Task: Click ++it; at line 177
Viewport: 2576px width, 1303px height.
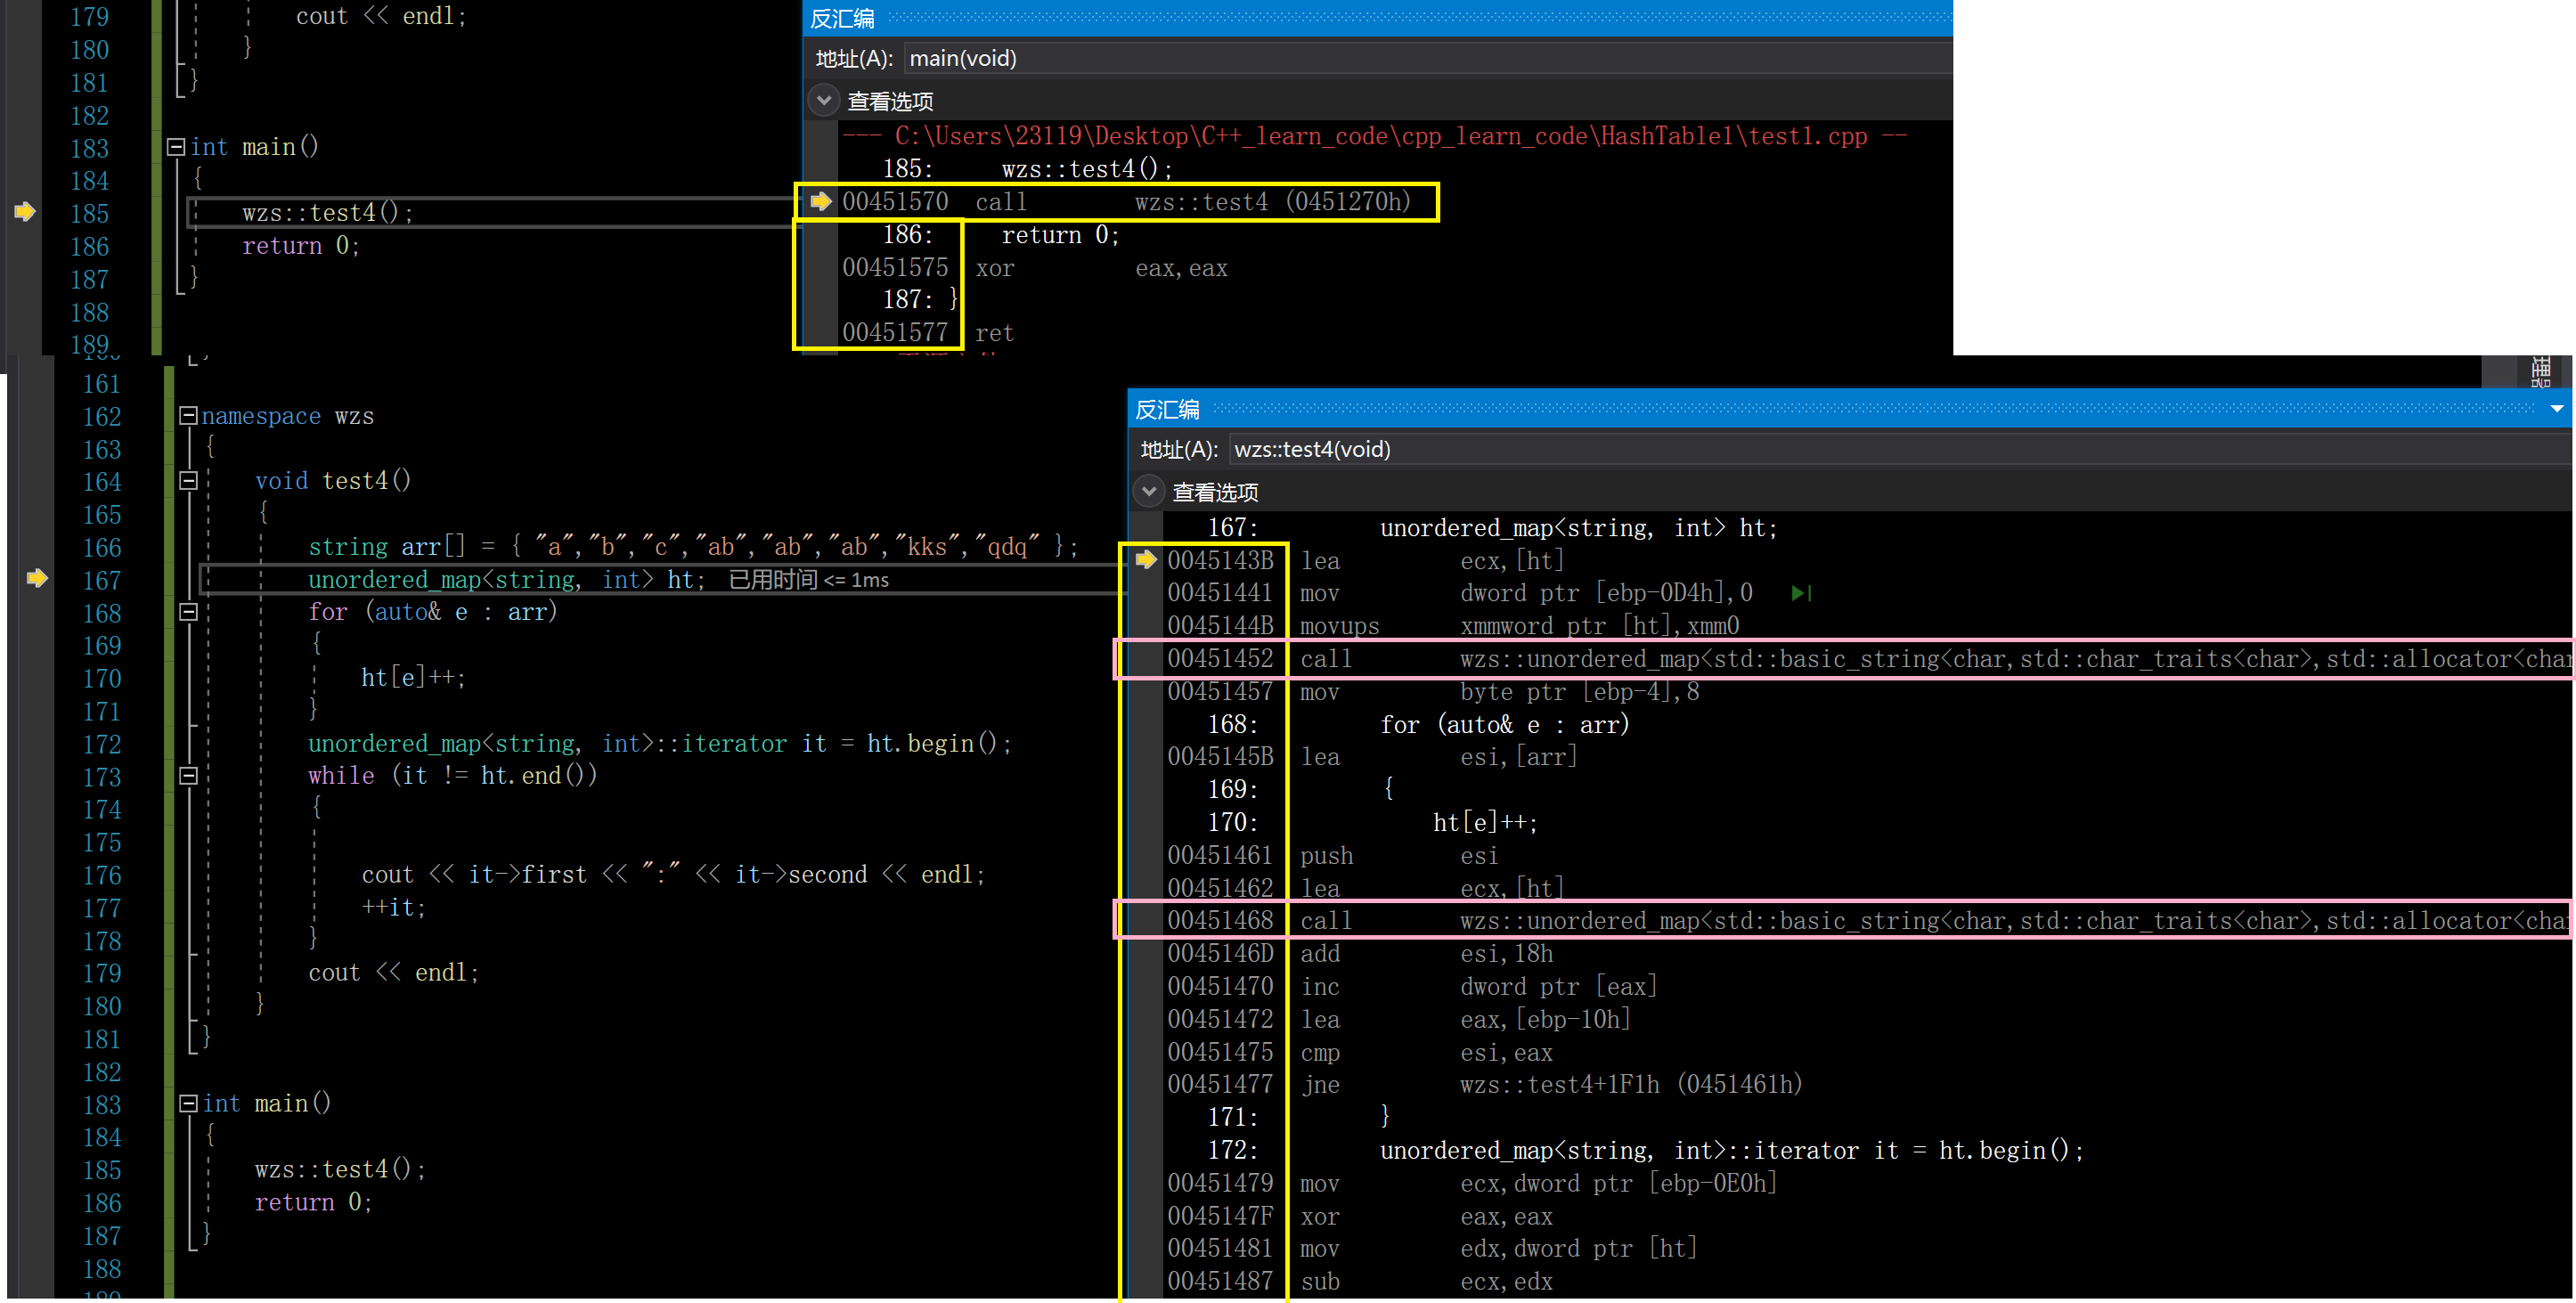Action: [x=393, y=908]
